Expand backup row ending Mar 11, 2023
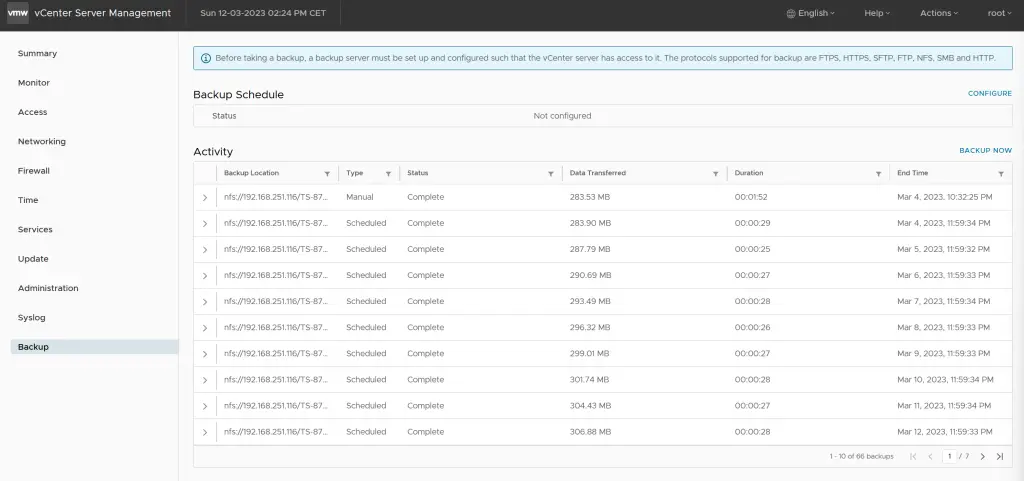Image resolution: width=1024 pixels, height=481 pixels. click(x=204, y=406)
